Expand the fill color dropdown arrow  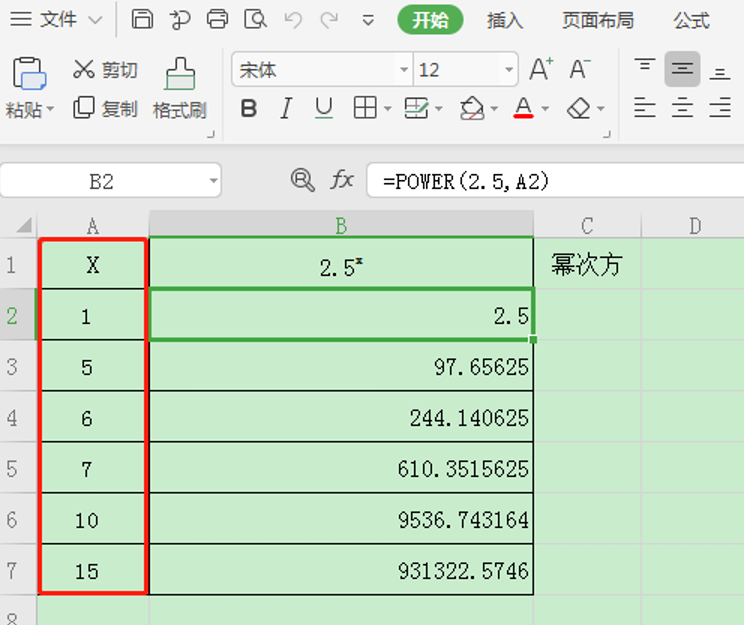(494, 109)
